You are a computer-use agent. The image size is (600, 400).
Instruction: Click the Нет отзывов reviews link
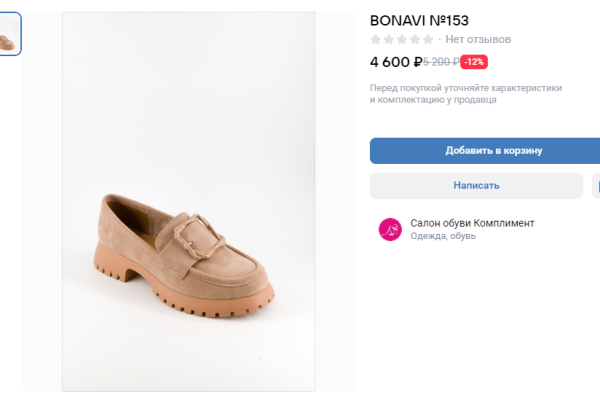[x=478, y=40]
